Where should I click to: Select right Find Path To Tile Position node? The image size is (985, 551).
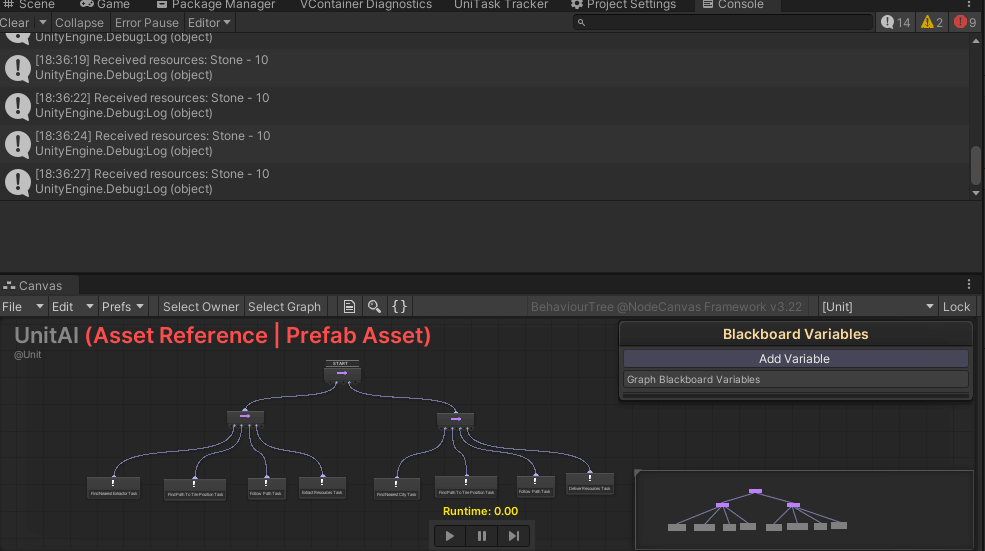click(466, 486)
